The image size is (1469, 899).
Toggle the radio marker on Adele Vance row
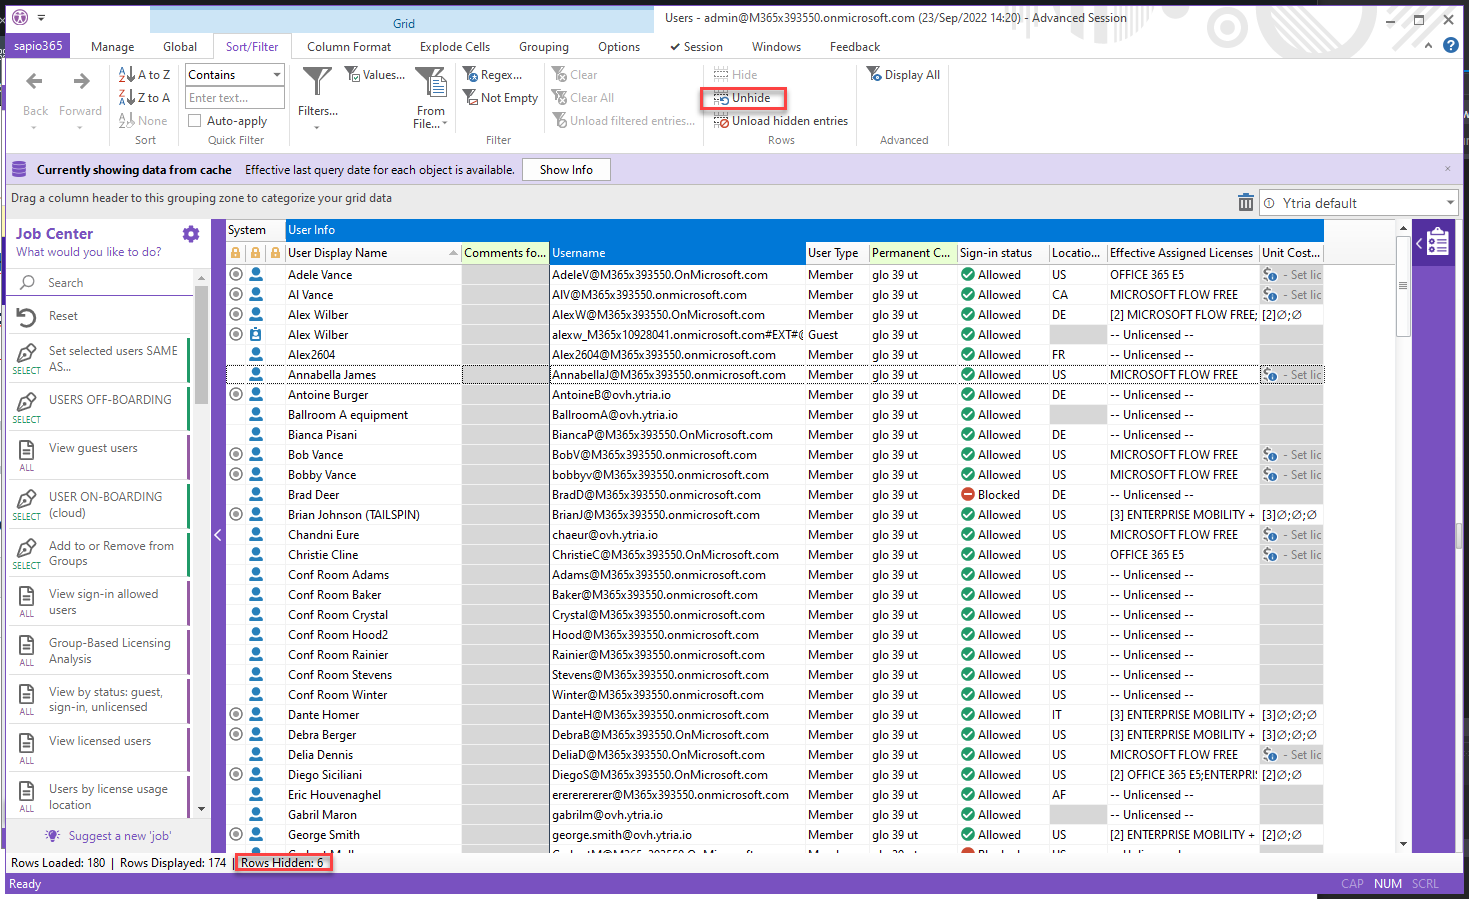[236, 275]
